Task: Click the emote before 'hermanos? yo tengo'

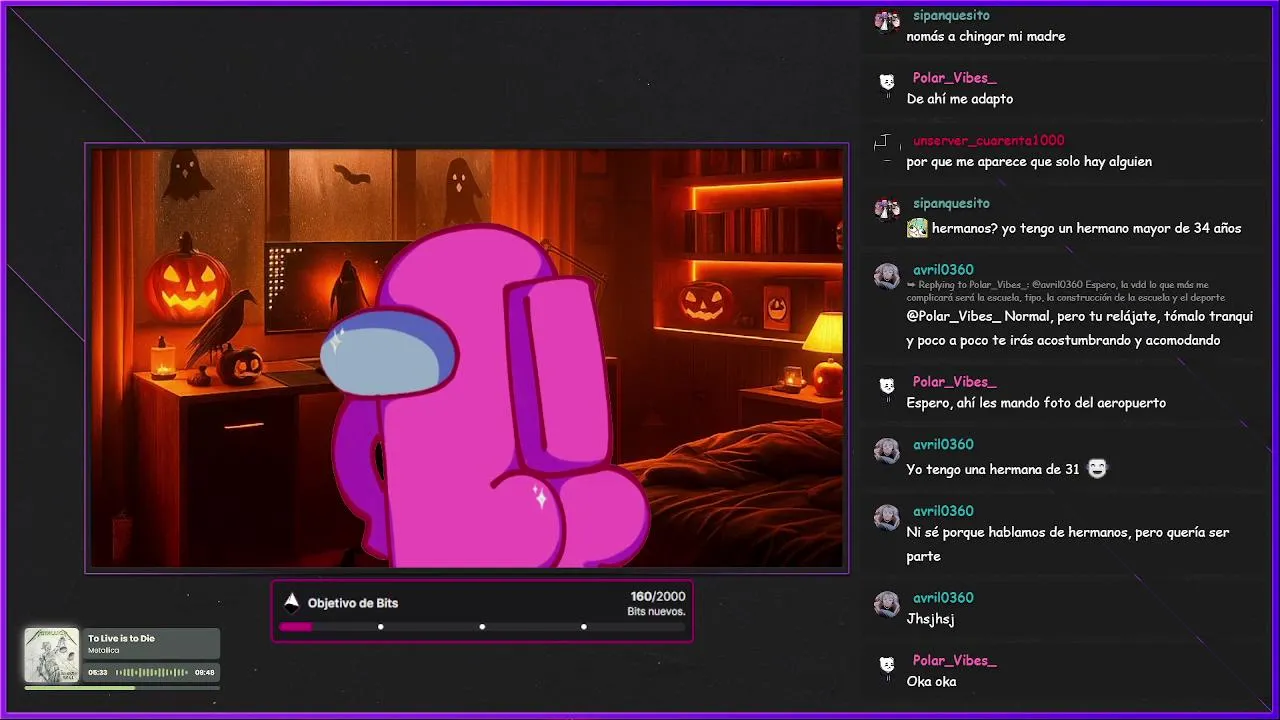Action: coord(917,228)
